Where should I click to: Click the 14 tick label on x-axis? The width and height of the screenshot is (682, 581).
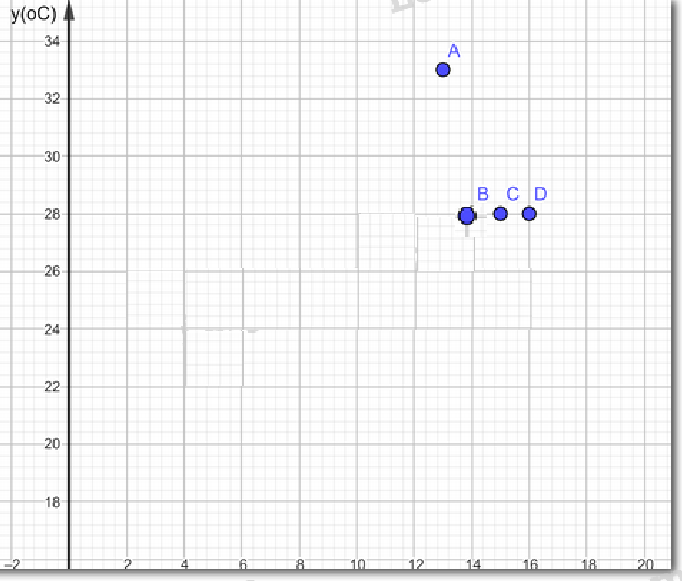click(x=473, y=564)
